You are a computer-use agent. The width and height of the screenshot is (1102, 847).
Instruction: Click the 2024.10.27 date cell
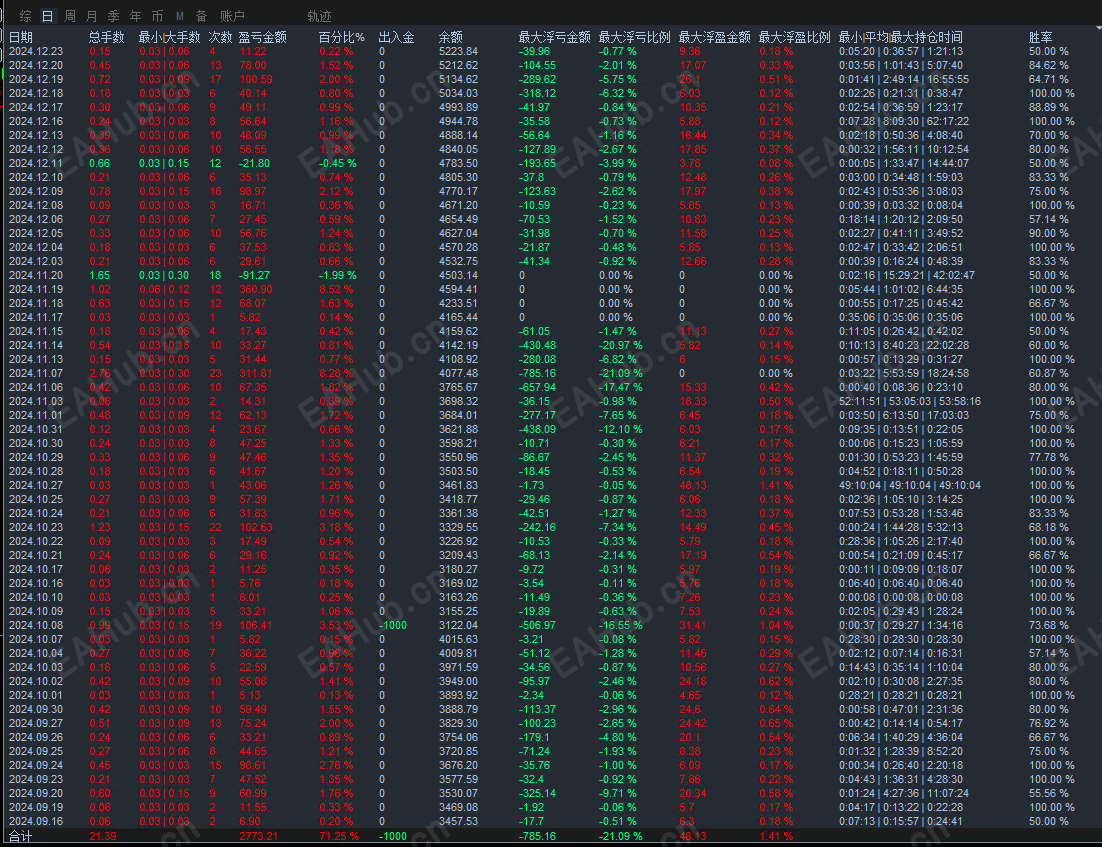coord(36,486)
